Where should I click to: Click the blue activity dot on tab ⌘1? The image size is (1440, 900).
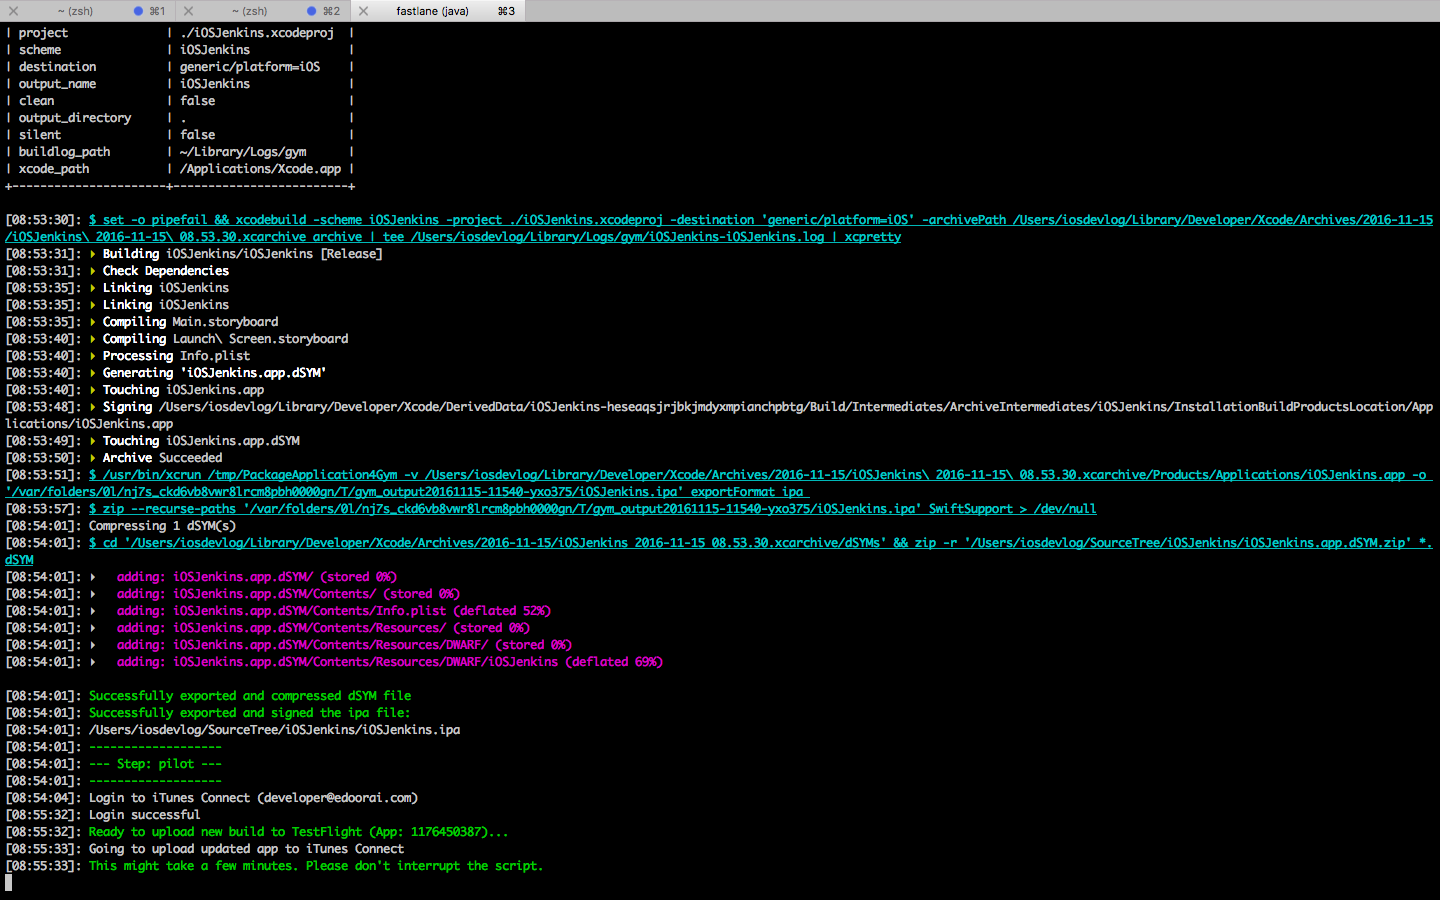coord(138,11)
